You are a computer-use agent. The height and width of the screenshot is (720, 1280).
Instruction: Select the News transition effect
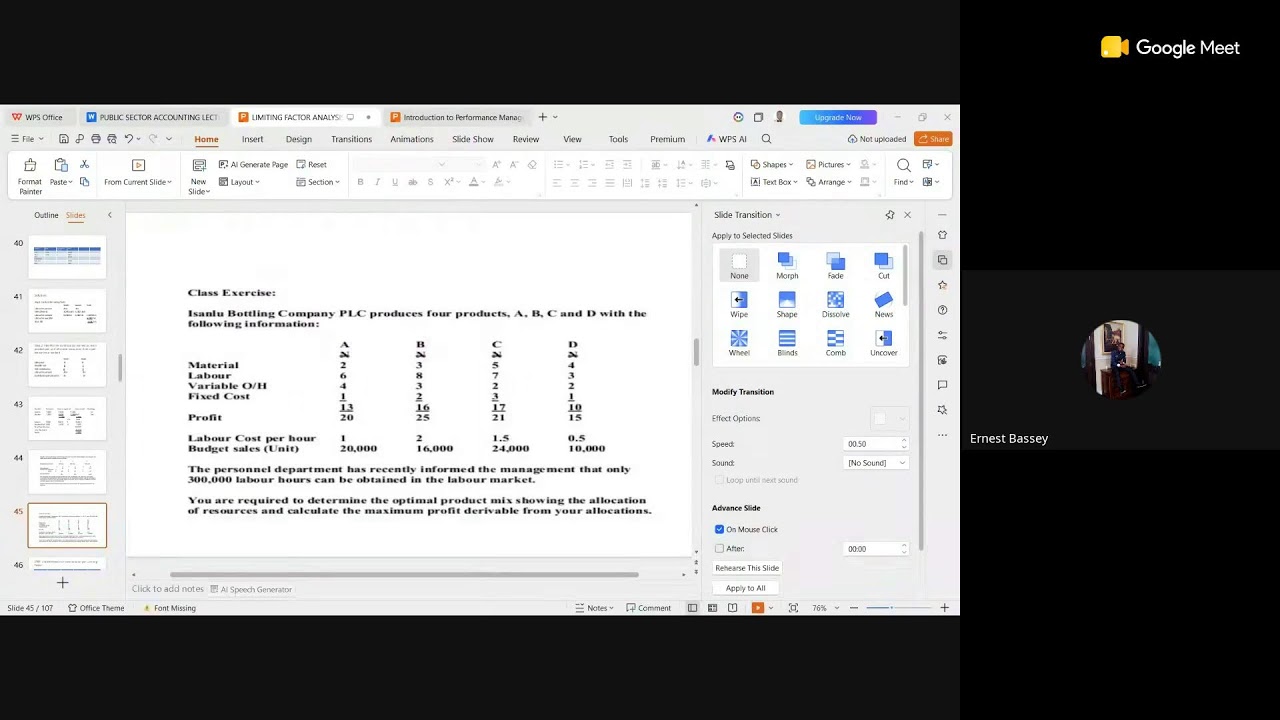pyautogui.click(x=883, y=305)
